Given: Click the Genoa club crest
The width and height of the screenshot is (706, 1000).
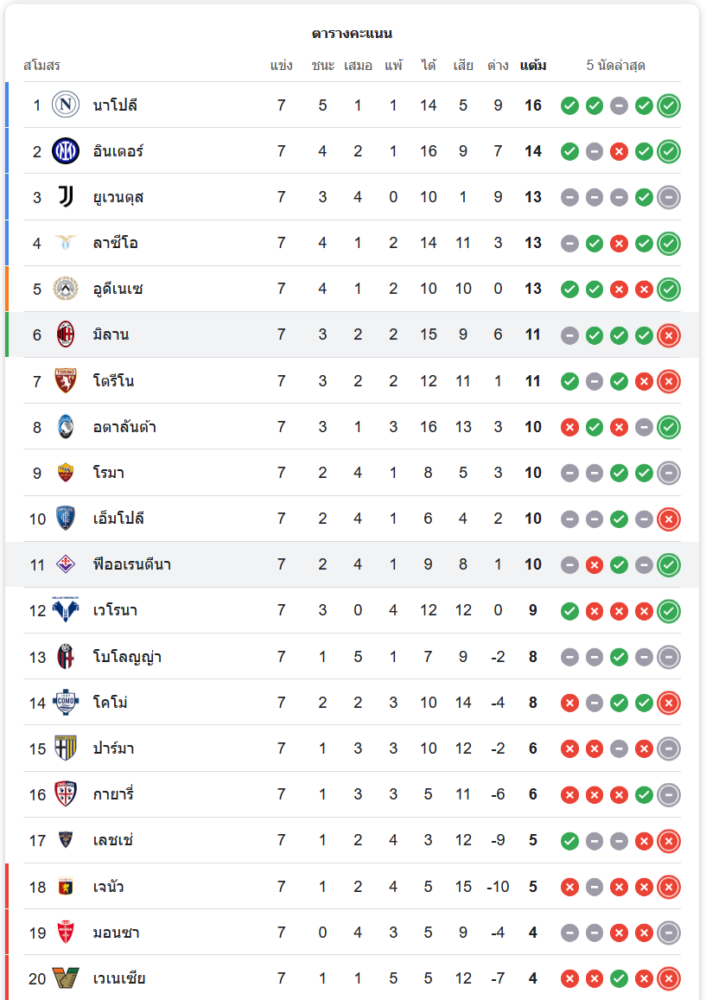Looking at the screenshot, I should [x=66, y=887].
